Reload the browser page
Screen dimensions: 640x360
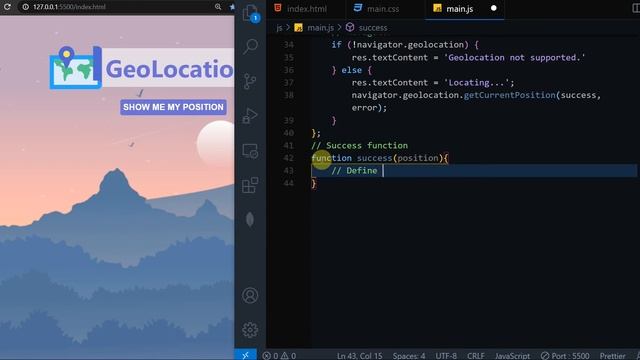click(7, 7)
